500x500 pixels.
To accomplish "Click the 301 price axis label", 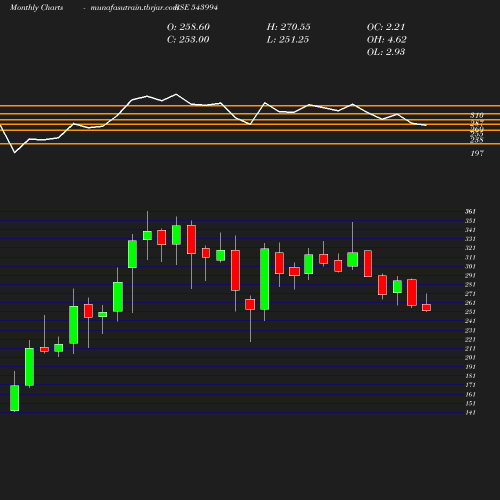I will tap(470, 266).
